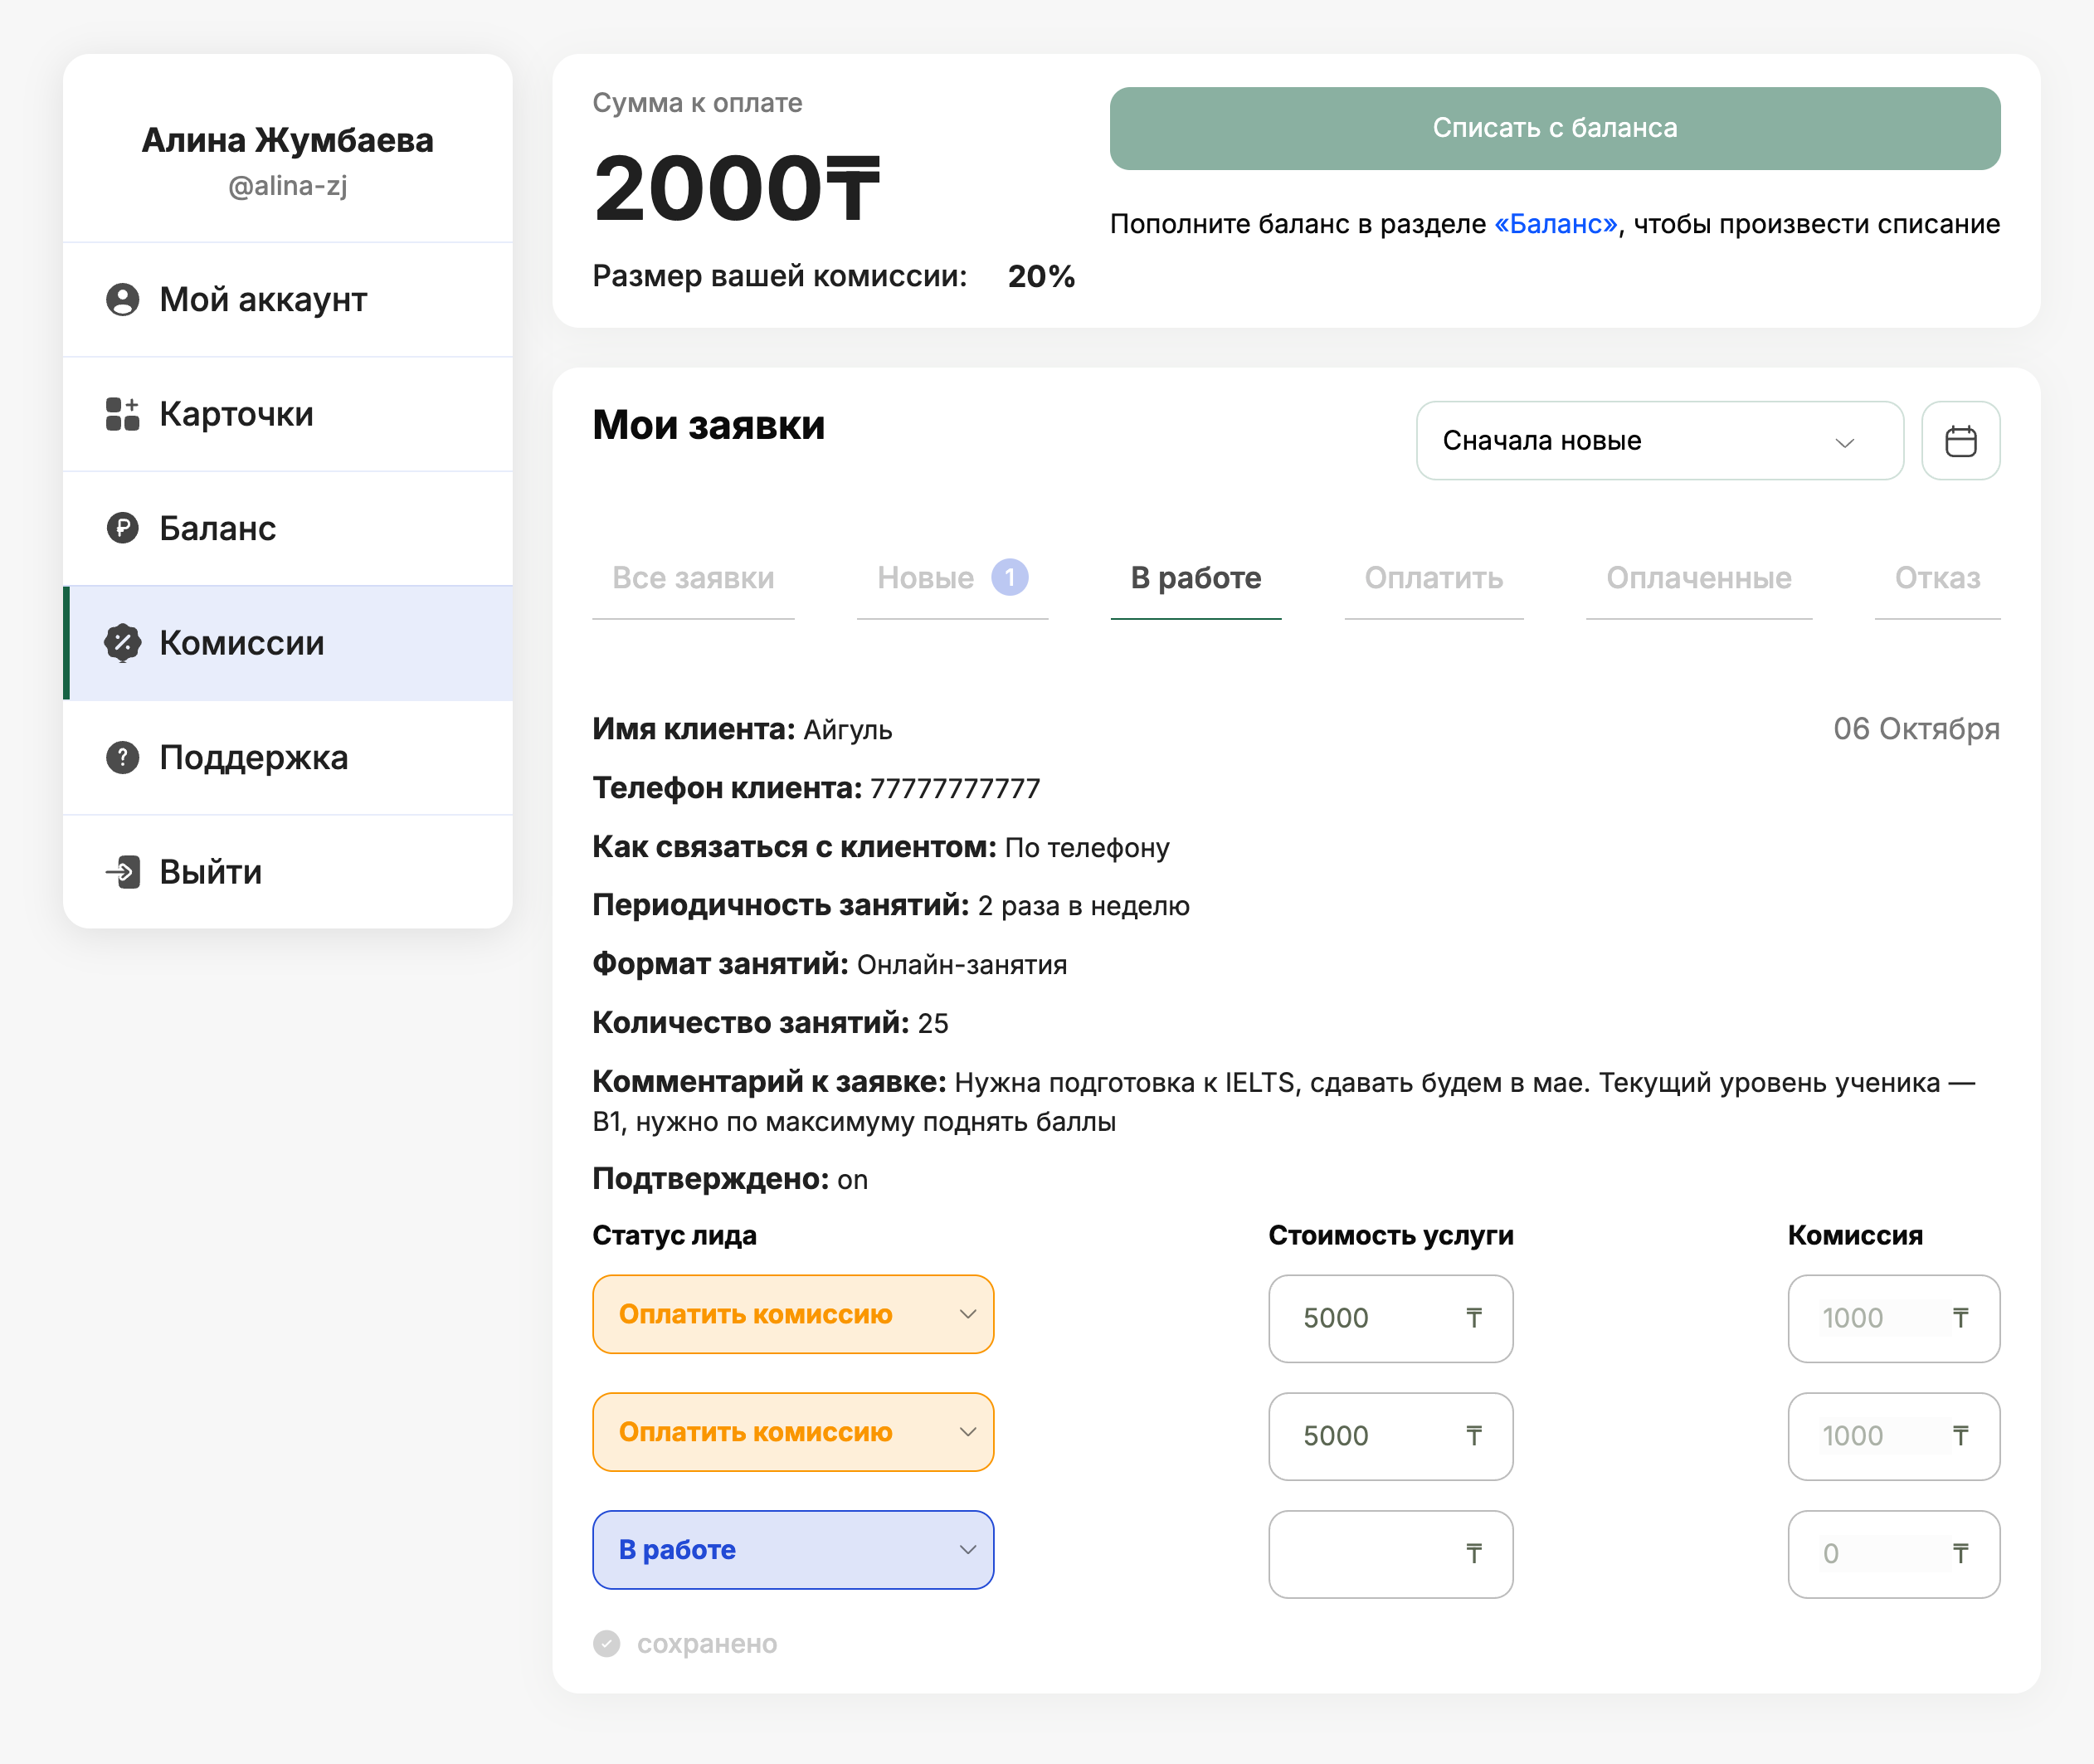
Task: Click the Поддержка question mark icon
Action: pyautogui.click(x=122, y=757)
